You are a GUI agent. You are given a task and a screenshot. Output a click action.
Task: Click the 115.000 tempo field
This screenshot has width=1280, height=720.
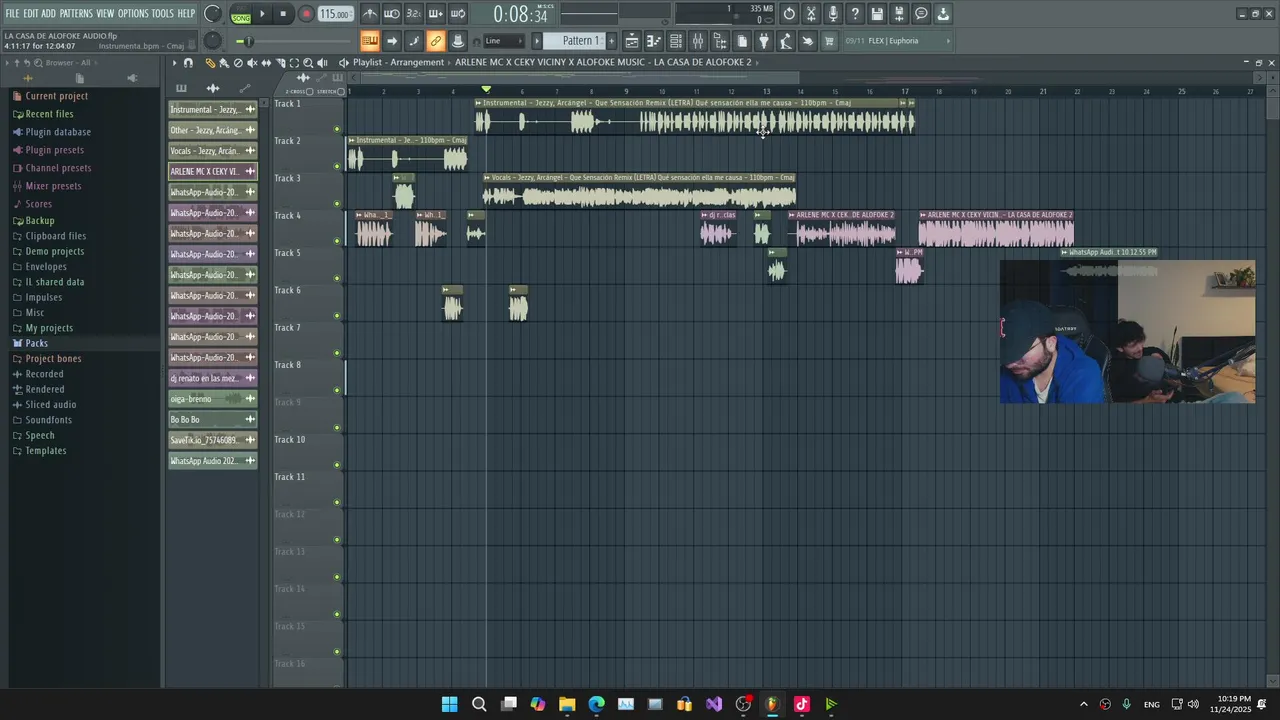pyautogui.click(x=335, y=14)
